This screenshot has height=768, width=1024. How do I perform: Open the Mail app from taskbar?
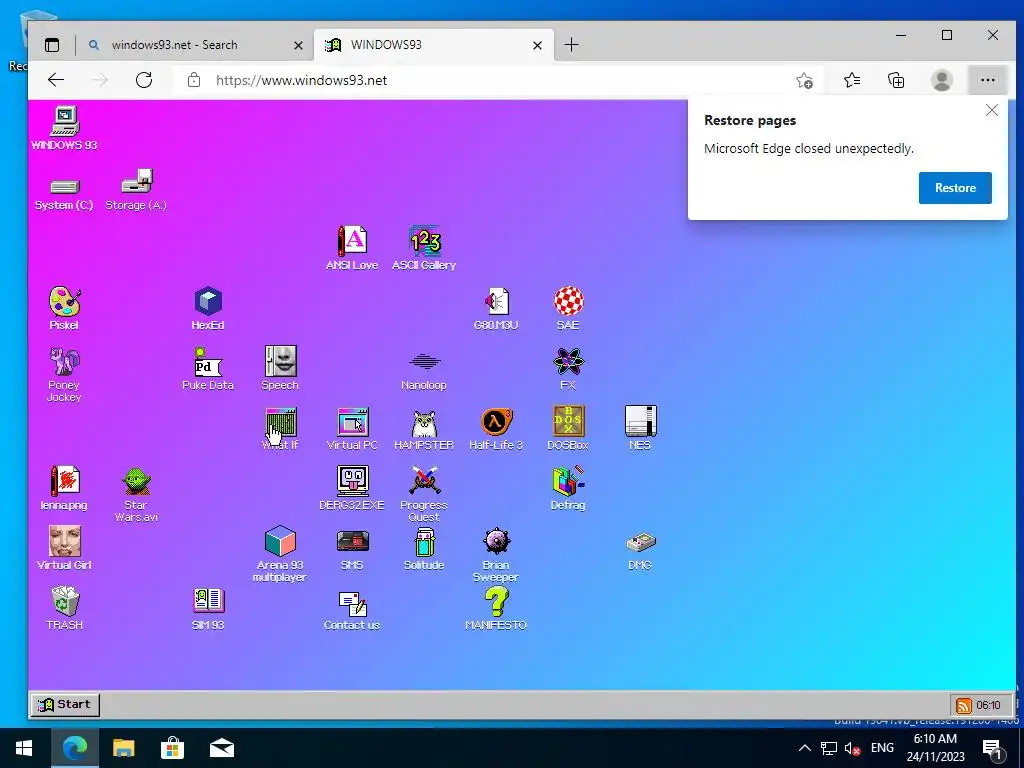(x=221, y=748)
